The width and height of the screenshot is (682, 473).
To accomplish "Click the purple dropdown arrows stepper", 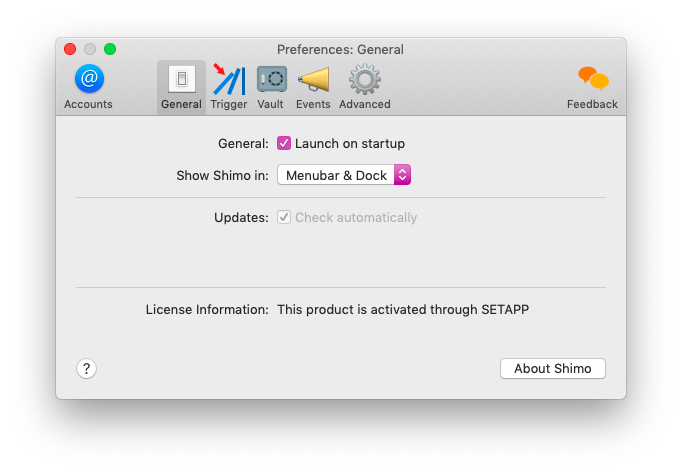I will coord(402,175).
